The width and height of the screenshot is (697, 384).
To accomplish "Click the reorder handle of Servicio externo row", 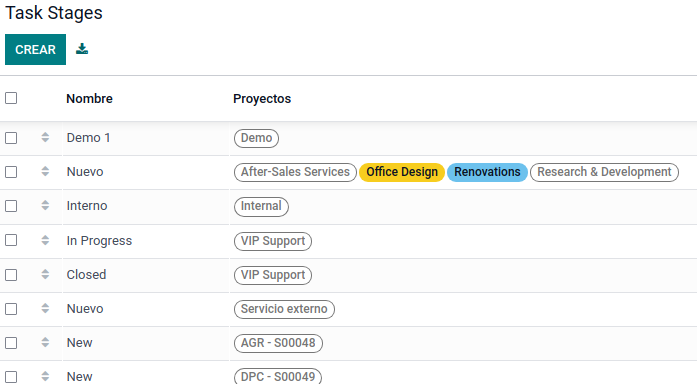I will 45,308.
